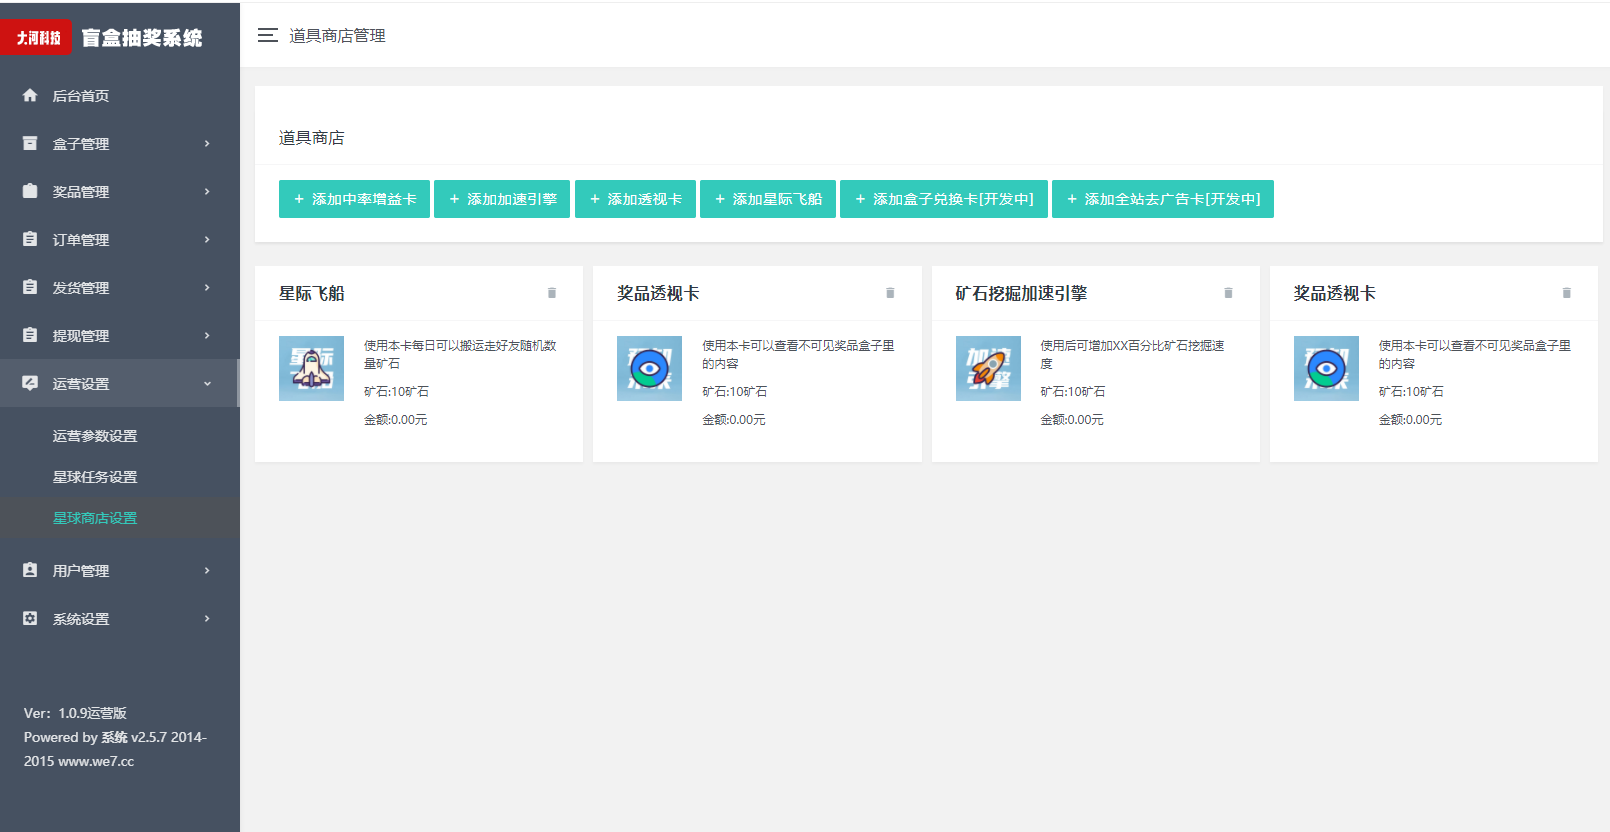Click the 用户管理 sidebar icon

[x=30, y=570]
